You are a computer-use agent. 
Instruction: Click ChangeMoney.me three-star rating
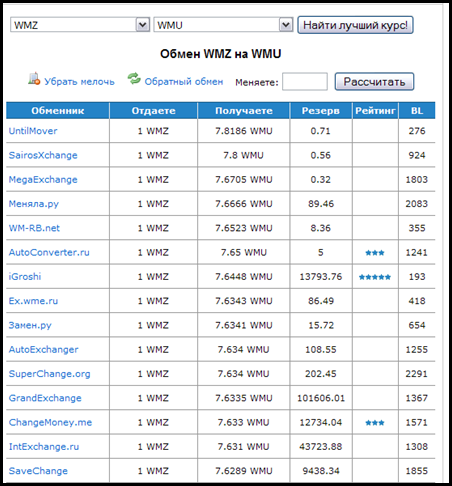click(375, 423)
